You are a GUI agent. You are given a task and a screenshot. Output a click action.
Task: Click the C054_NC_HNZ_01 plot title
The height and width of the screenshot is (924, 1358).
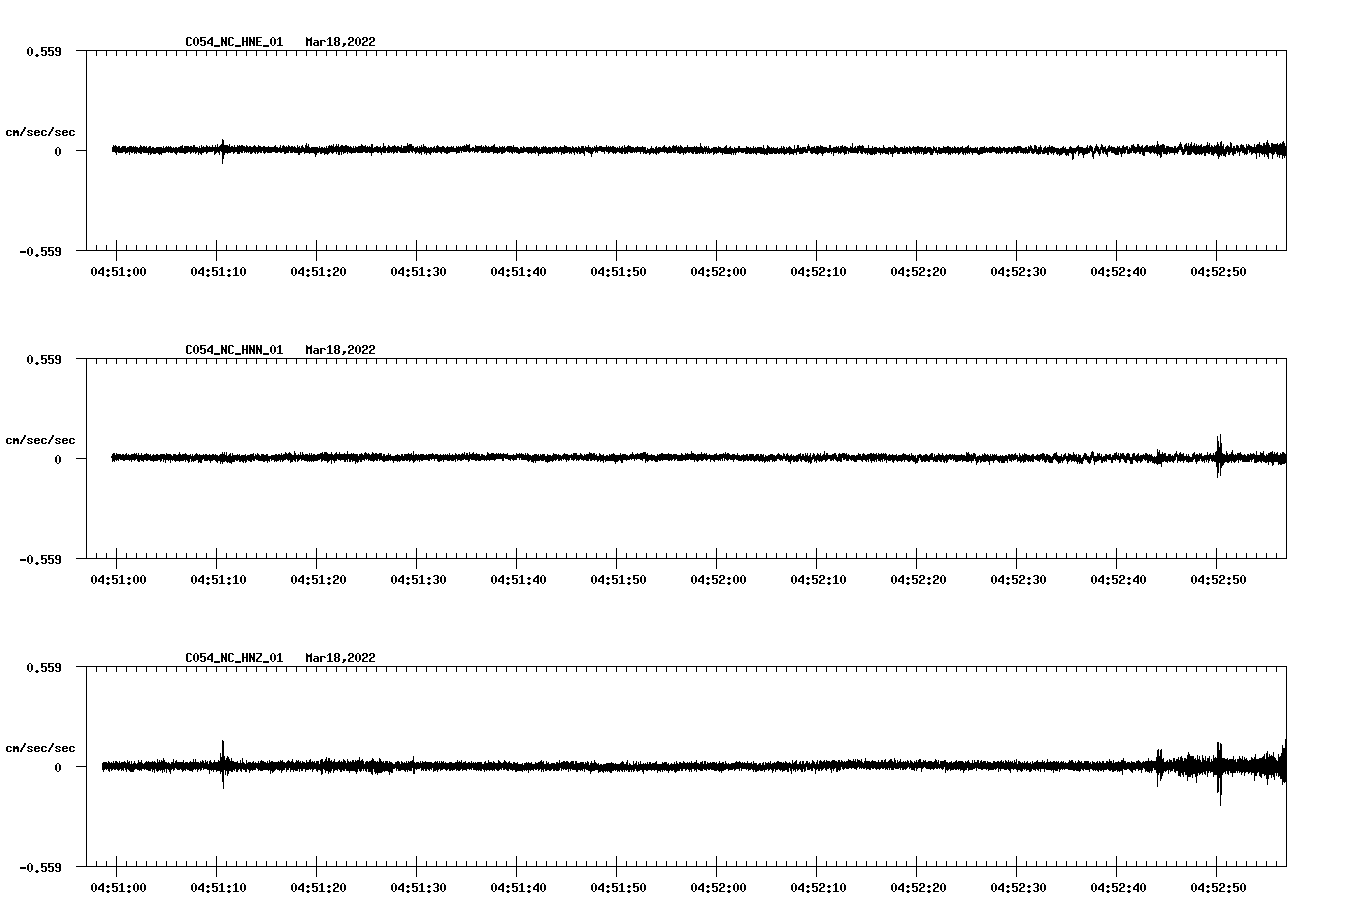point(234,658)
